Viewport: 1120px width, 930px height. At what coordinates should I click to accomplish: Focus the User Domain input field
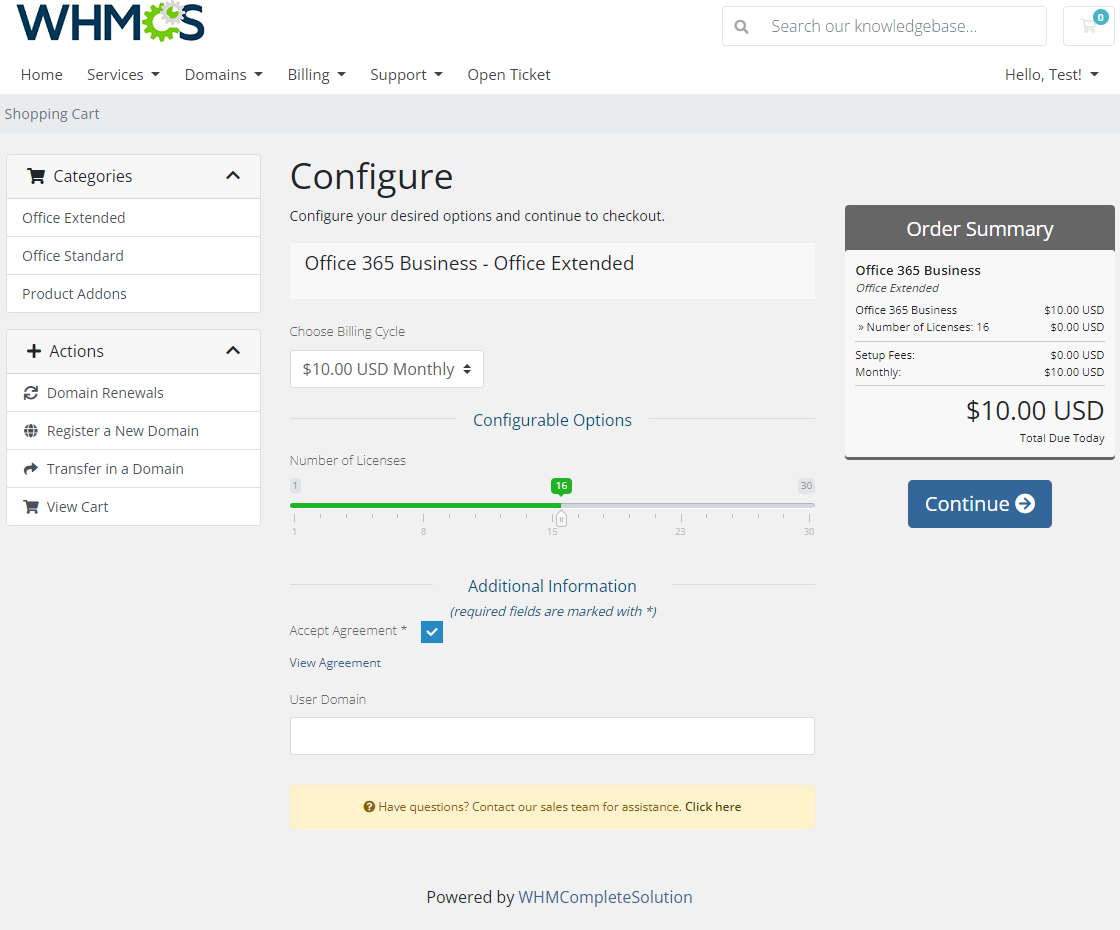pyautogui.click(x=552, y=736)
